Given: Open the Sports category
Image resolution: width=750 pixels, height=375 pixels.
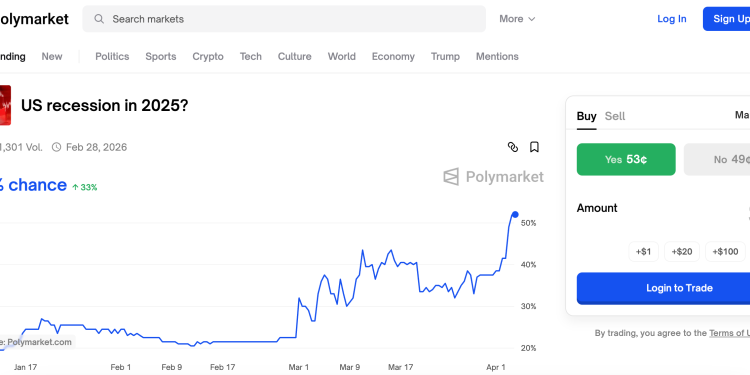Looking at the screenshot, I should 161,56.
